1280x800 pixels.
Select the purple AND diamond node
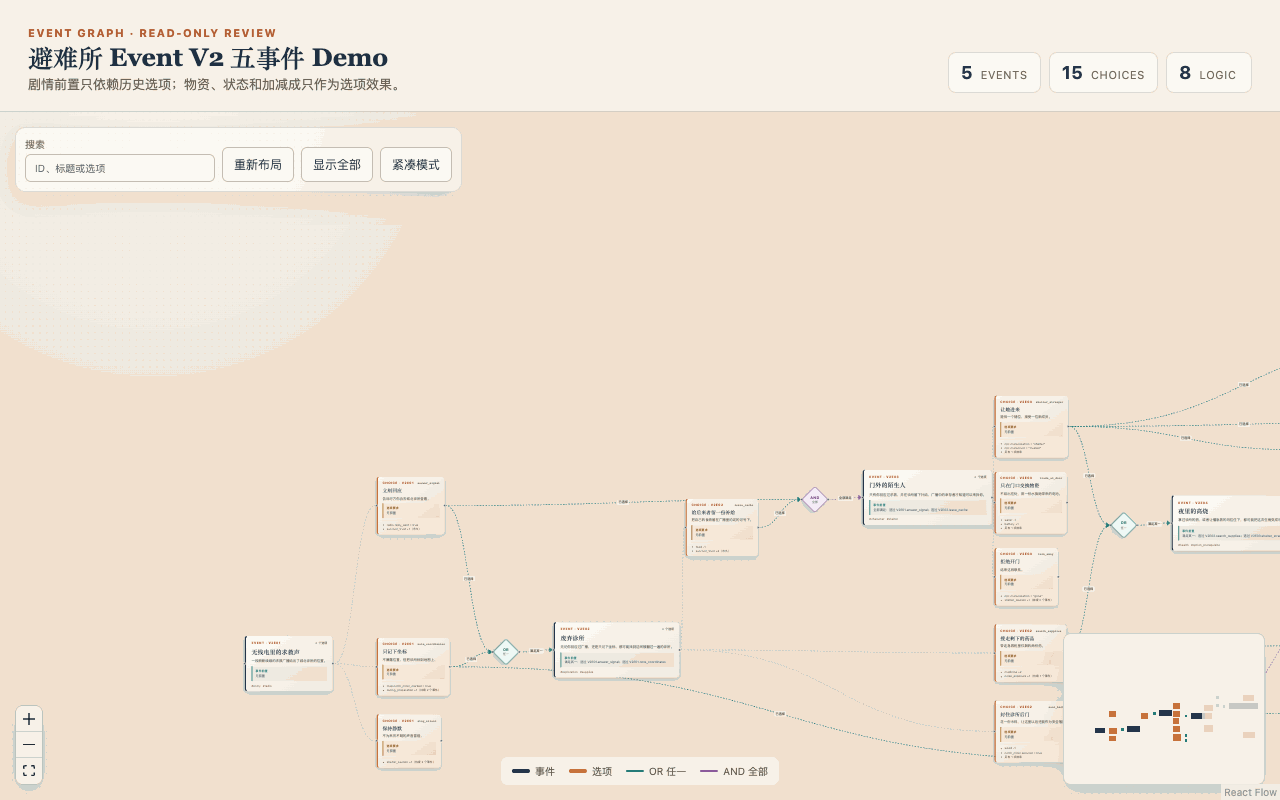[815, 499]
